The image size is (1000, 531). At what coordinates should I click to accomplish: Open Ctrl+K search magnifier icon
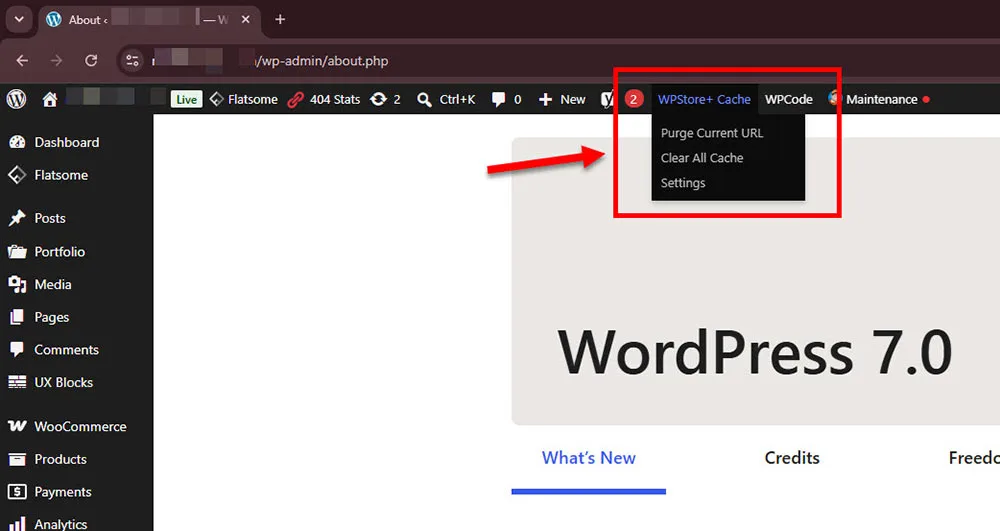424,99
